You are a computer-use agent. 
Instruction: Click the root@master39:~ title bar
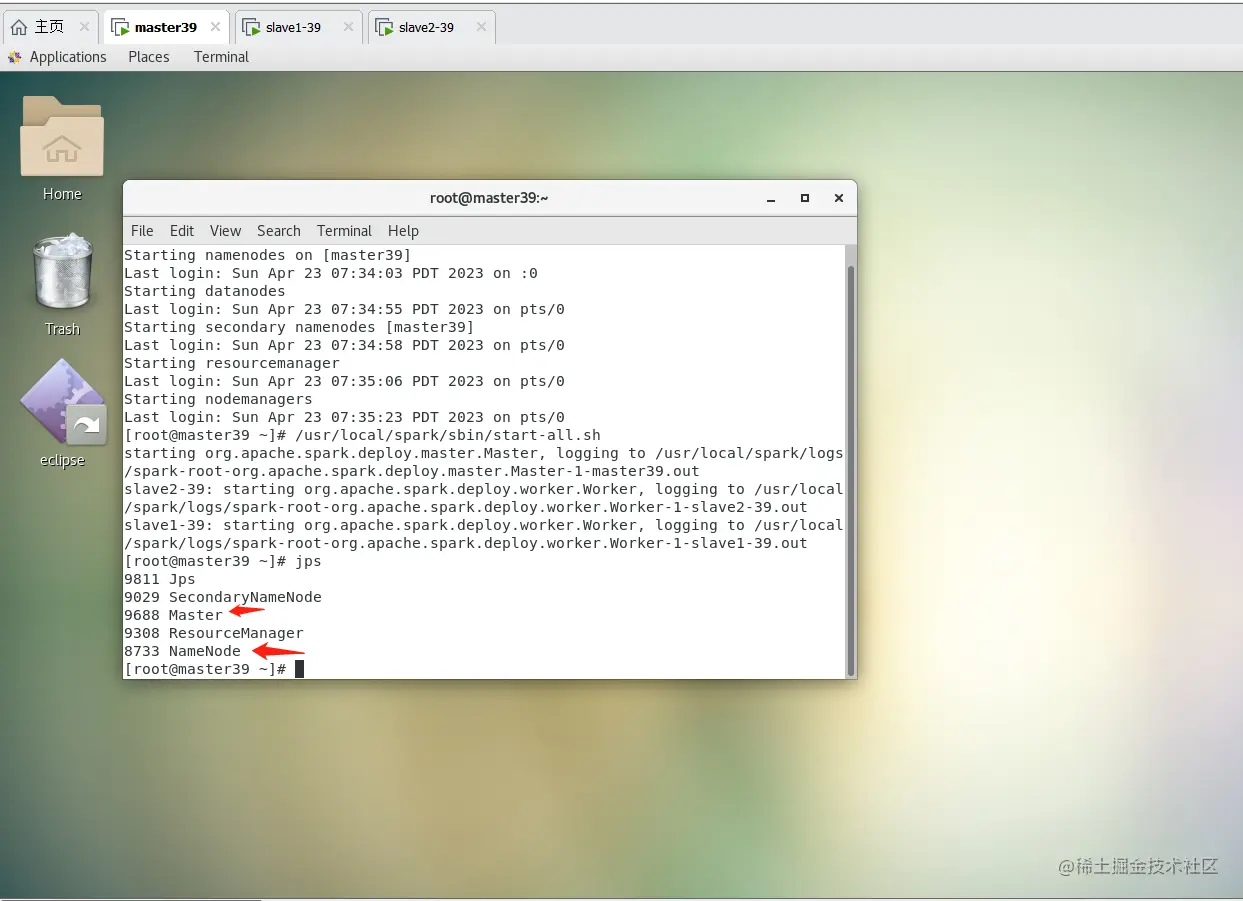[x=489, y=198]
